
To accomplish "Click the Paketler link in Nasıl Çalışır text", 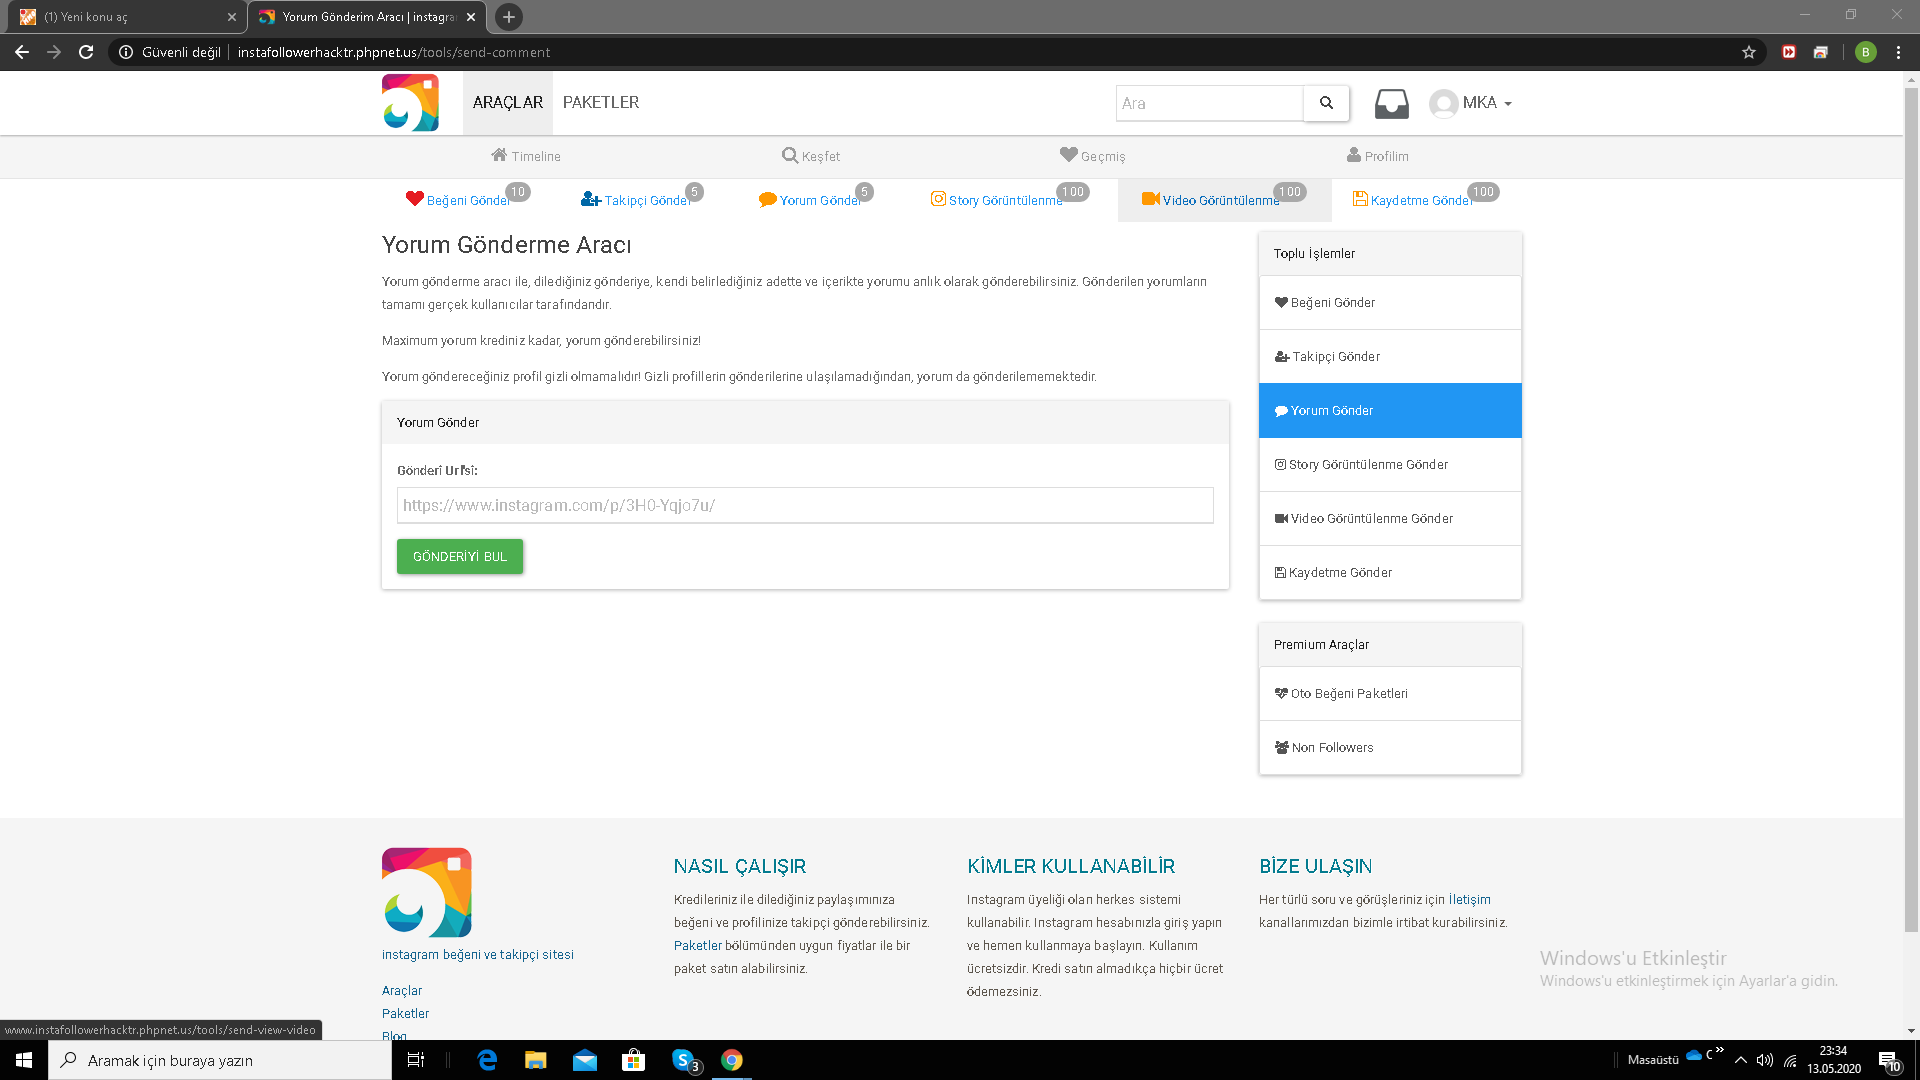I will [x=698, y=946].
